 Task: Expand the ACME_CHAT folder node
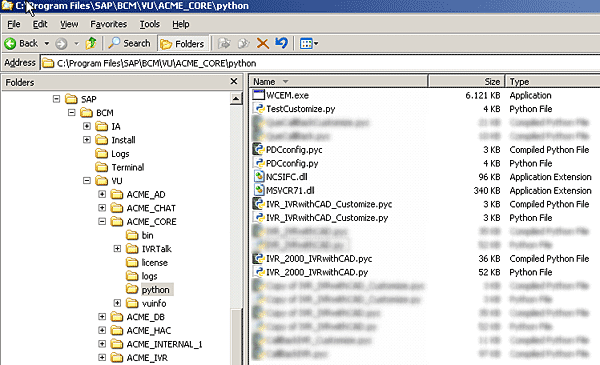(102, 208)
